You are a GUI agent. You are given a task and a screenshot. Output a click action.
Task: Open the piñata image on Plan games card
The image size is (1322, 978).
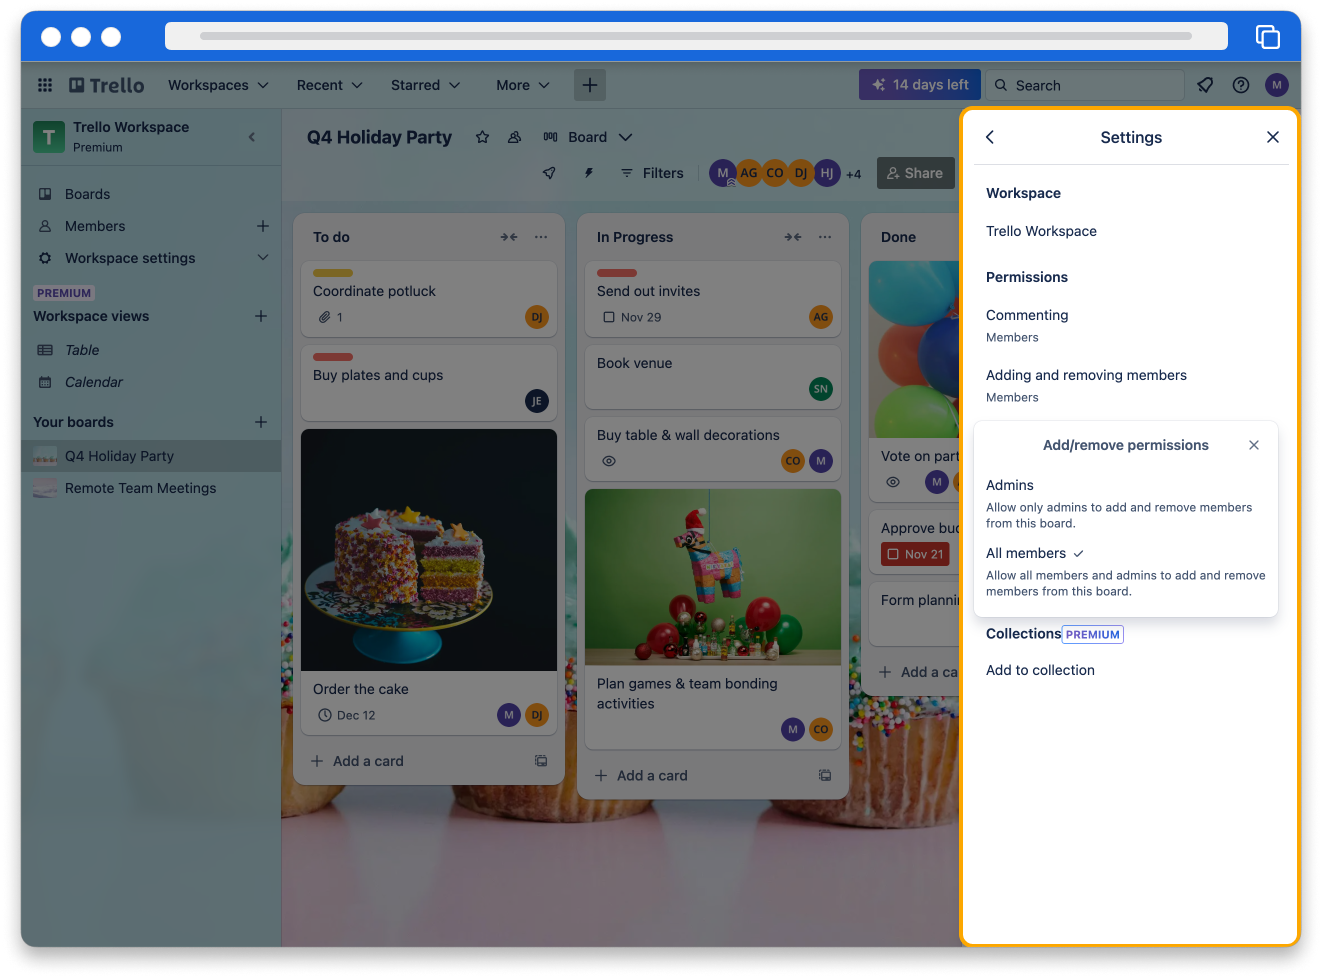(713, 577)
